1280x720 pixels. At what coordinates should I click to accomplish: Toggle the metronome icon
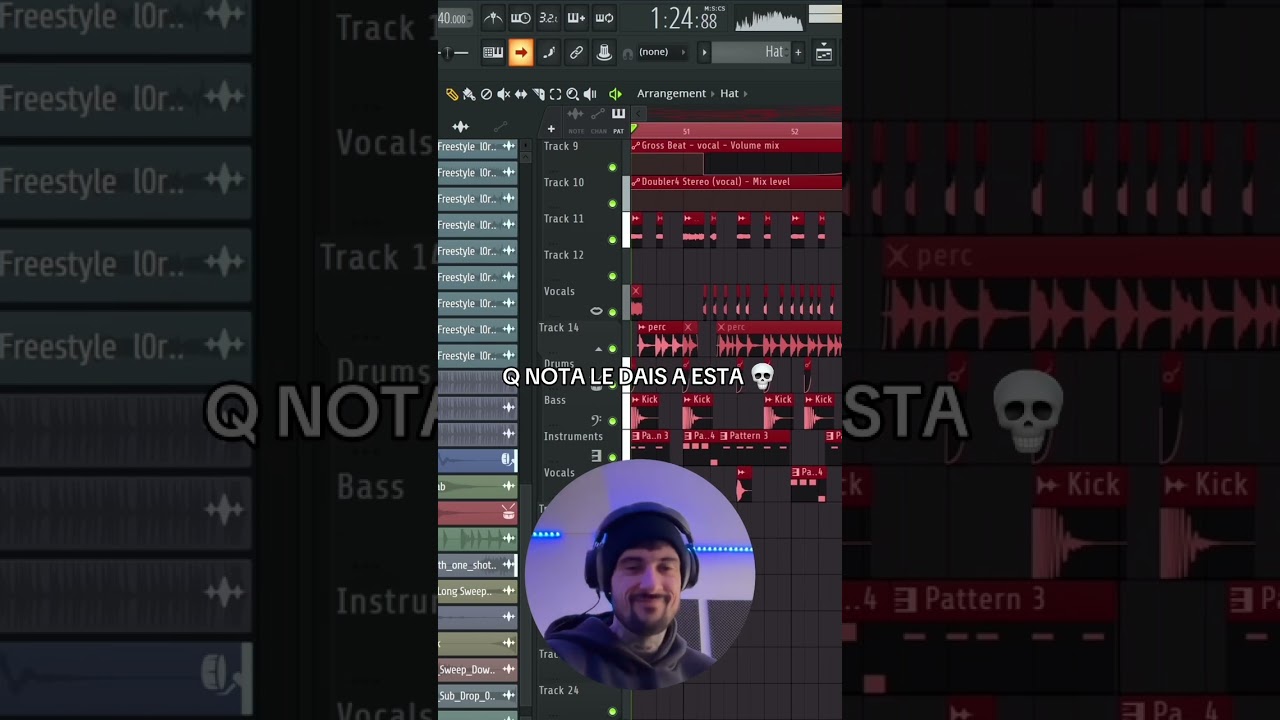[493, 18]
